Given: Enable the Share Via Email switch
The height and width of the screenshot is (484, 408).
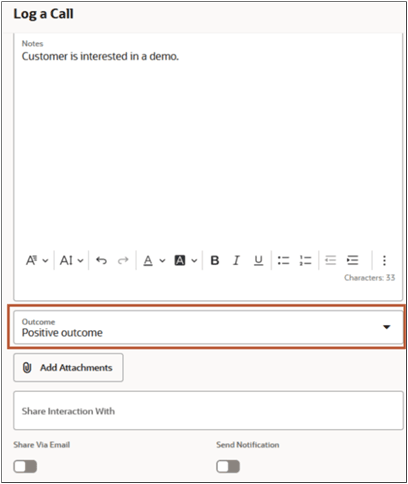Looking at the screenshot, I should pyautogui.click(x=25, y=466).
